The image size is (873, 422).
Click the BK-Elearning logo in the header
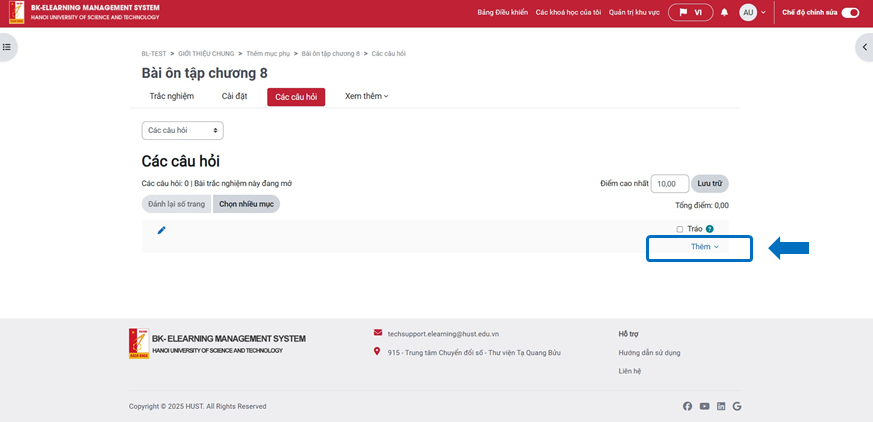[17, 12]
